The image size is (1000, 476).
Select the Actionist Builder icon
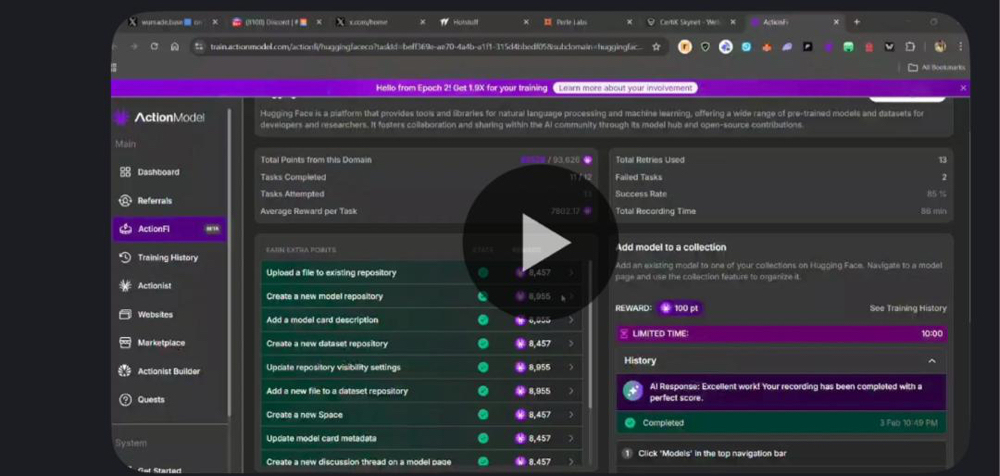tap(125, 371)
